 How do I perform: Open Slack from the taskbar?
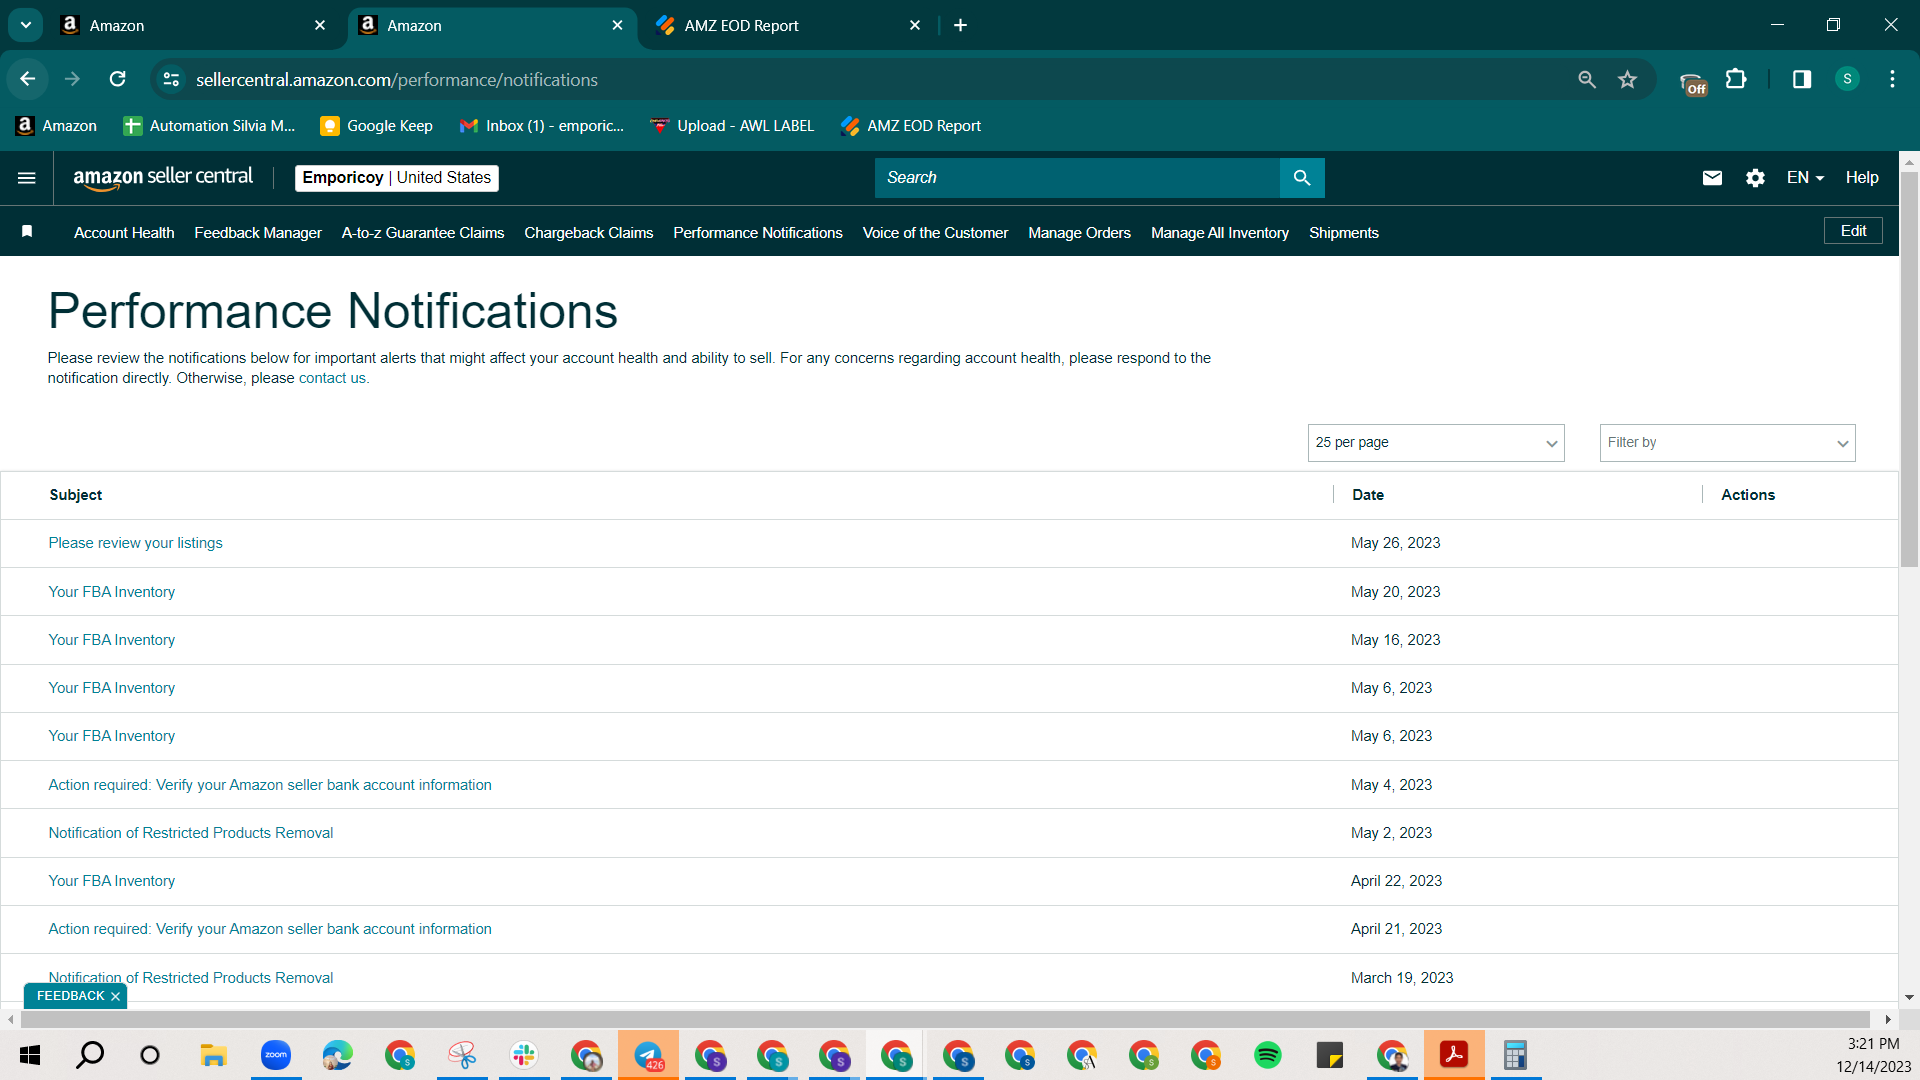coord(524,1055)
